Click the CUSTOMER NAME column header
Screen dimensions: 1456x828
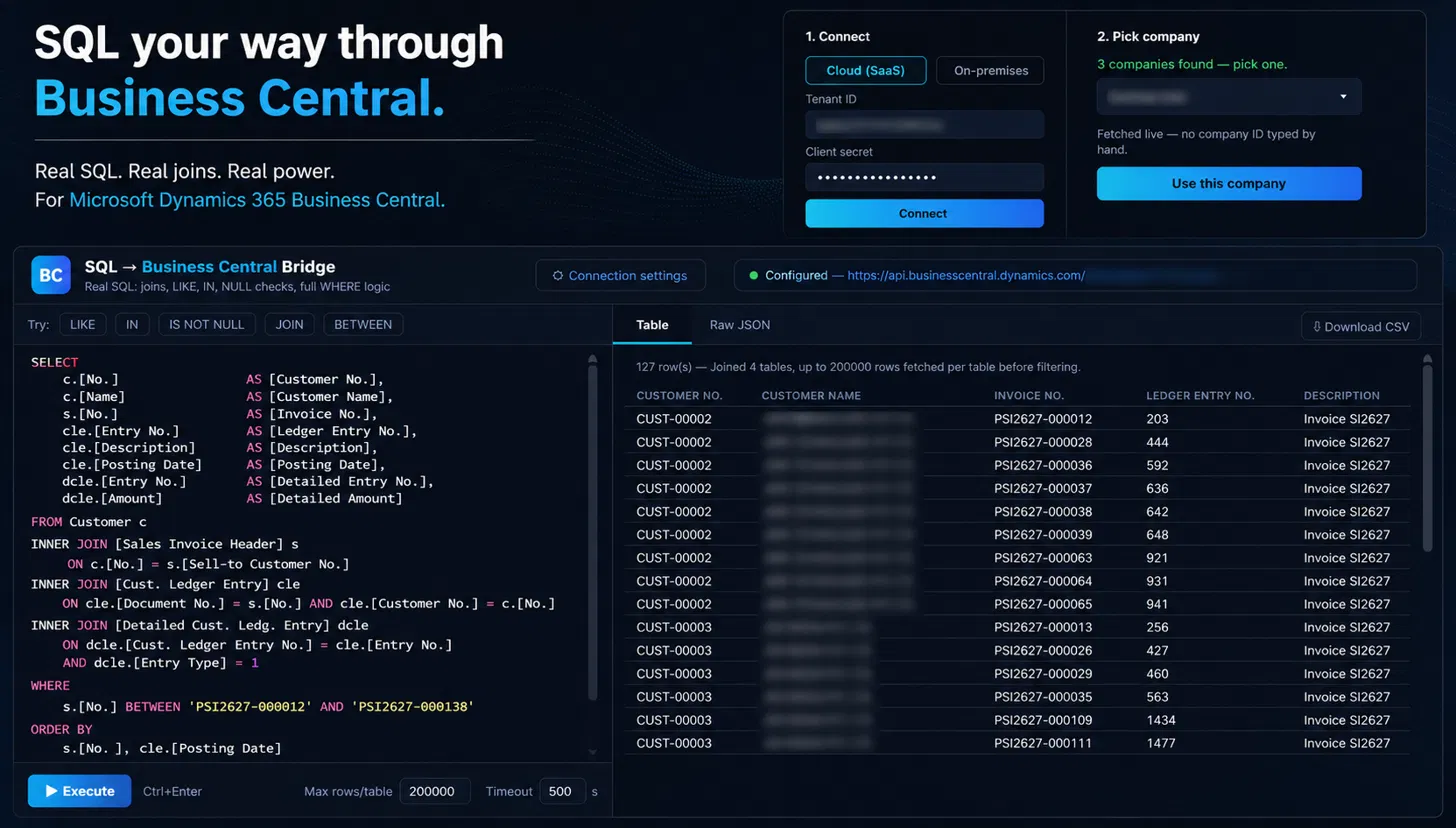coord(811,395)
